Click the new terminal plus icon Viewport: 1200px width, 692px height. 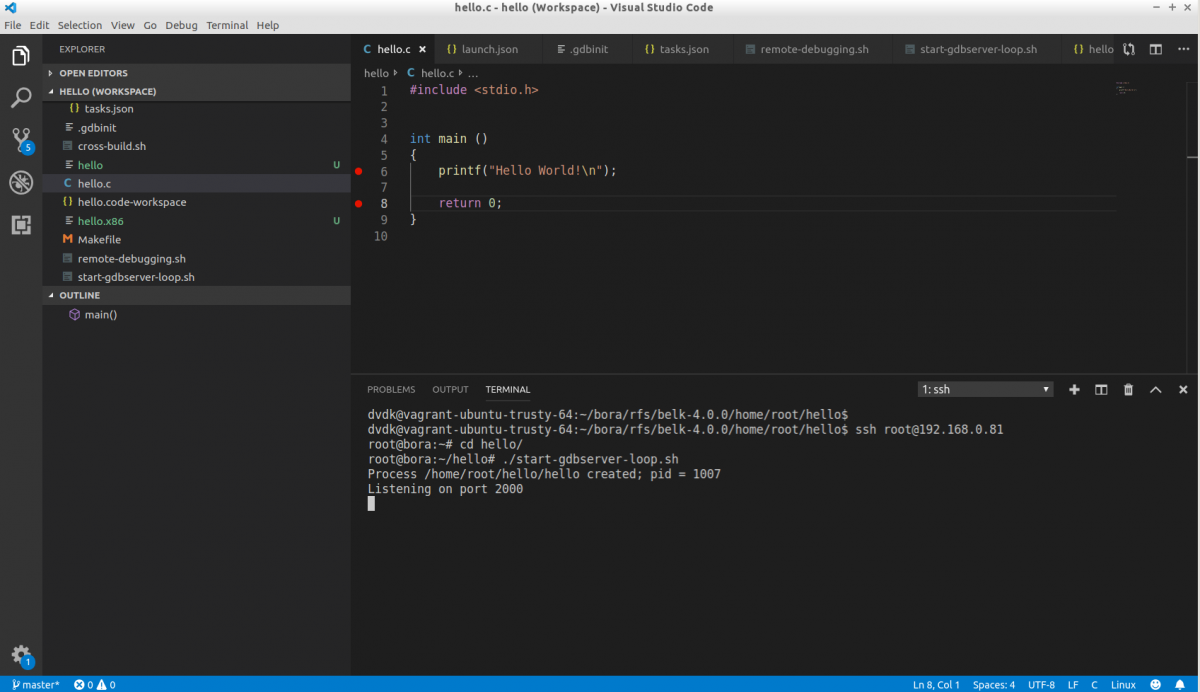(x=1074, y=390)
